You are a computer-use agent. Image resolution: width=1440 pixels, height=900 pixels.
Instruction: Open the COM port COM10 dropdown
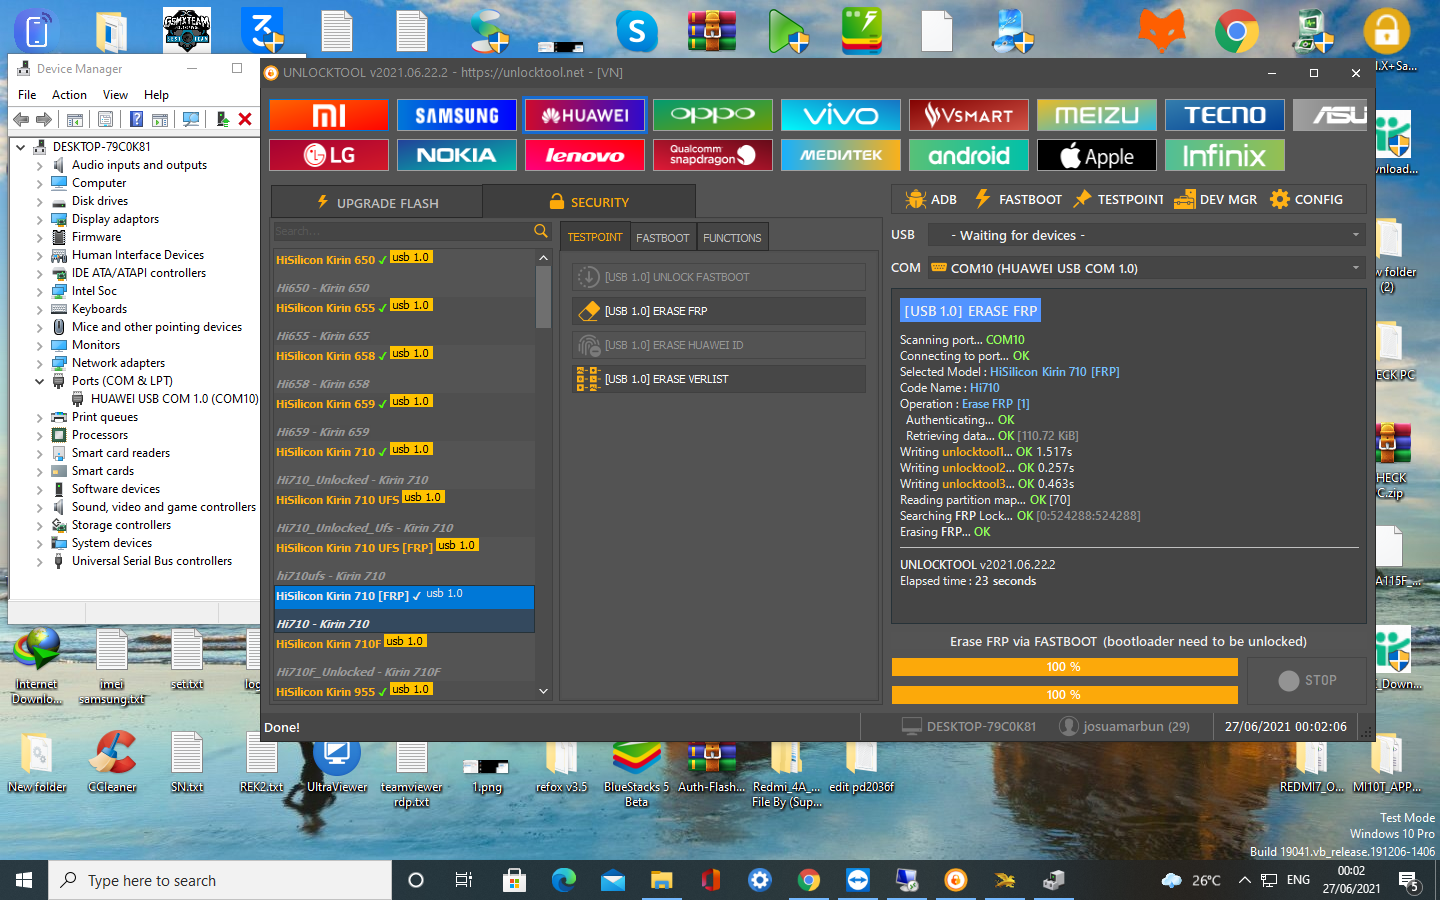[x=1146, y=268]
